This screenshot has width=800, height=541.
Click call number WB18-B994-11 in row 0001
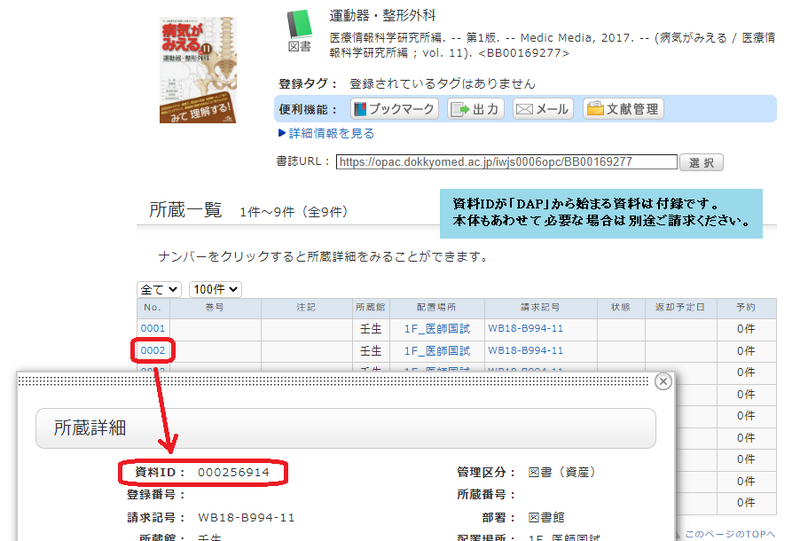[x=526, y=329]
